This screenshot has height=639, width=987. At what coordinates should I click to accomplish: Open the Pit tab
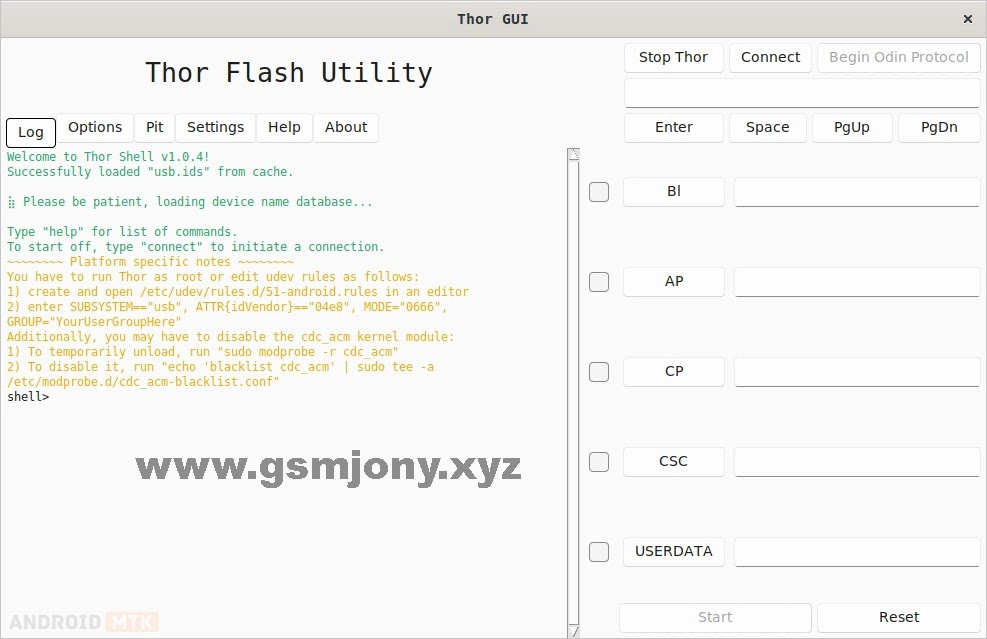pos(154,128)
